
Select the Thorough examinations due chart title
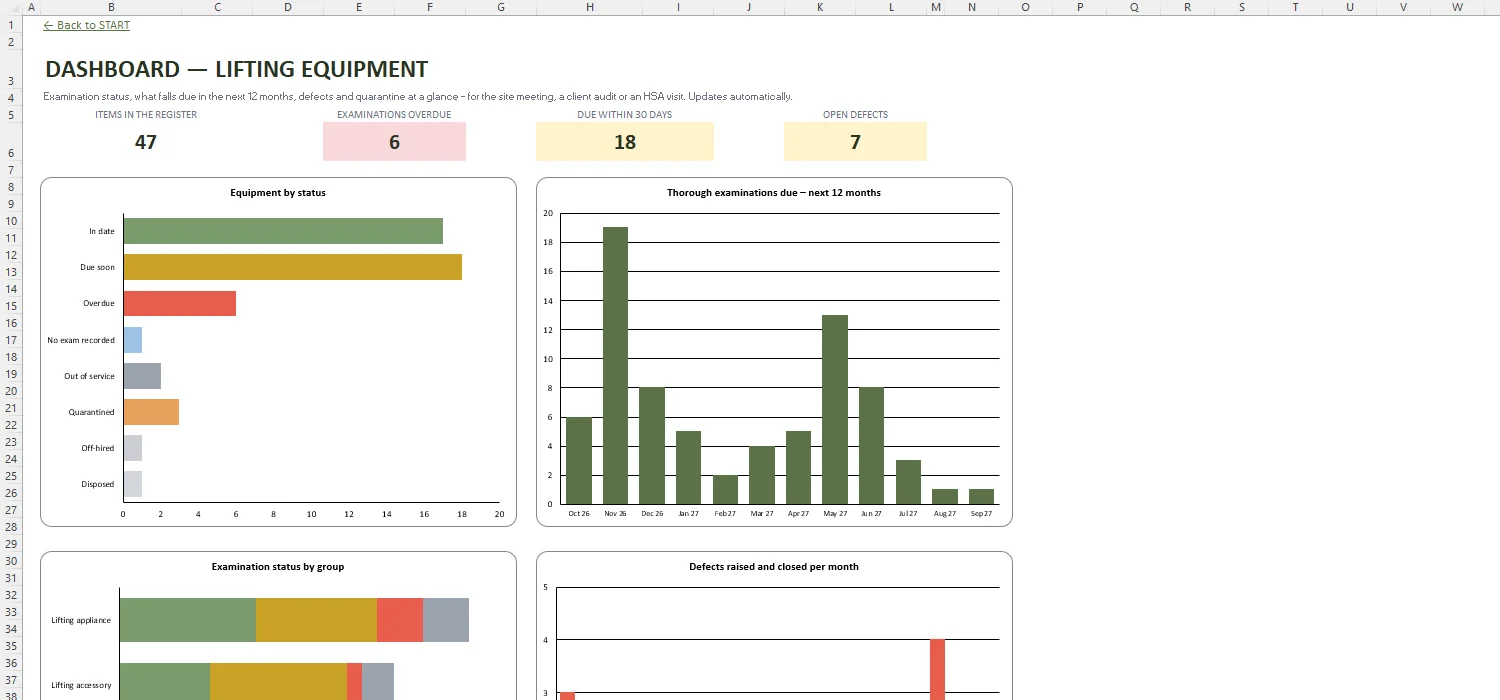(x=774, y=193)
